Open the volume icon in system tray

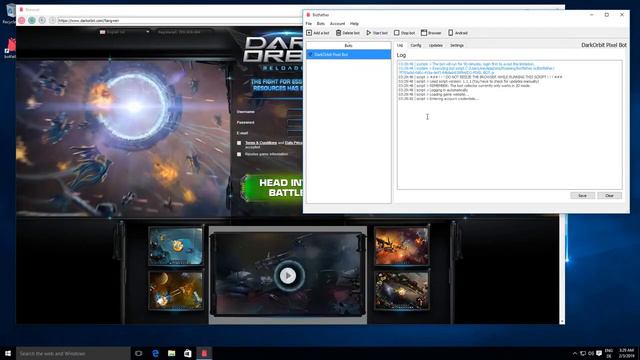tap(591, 353)
